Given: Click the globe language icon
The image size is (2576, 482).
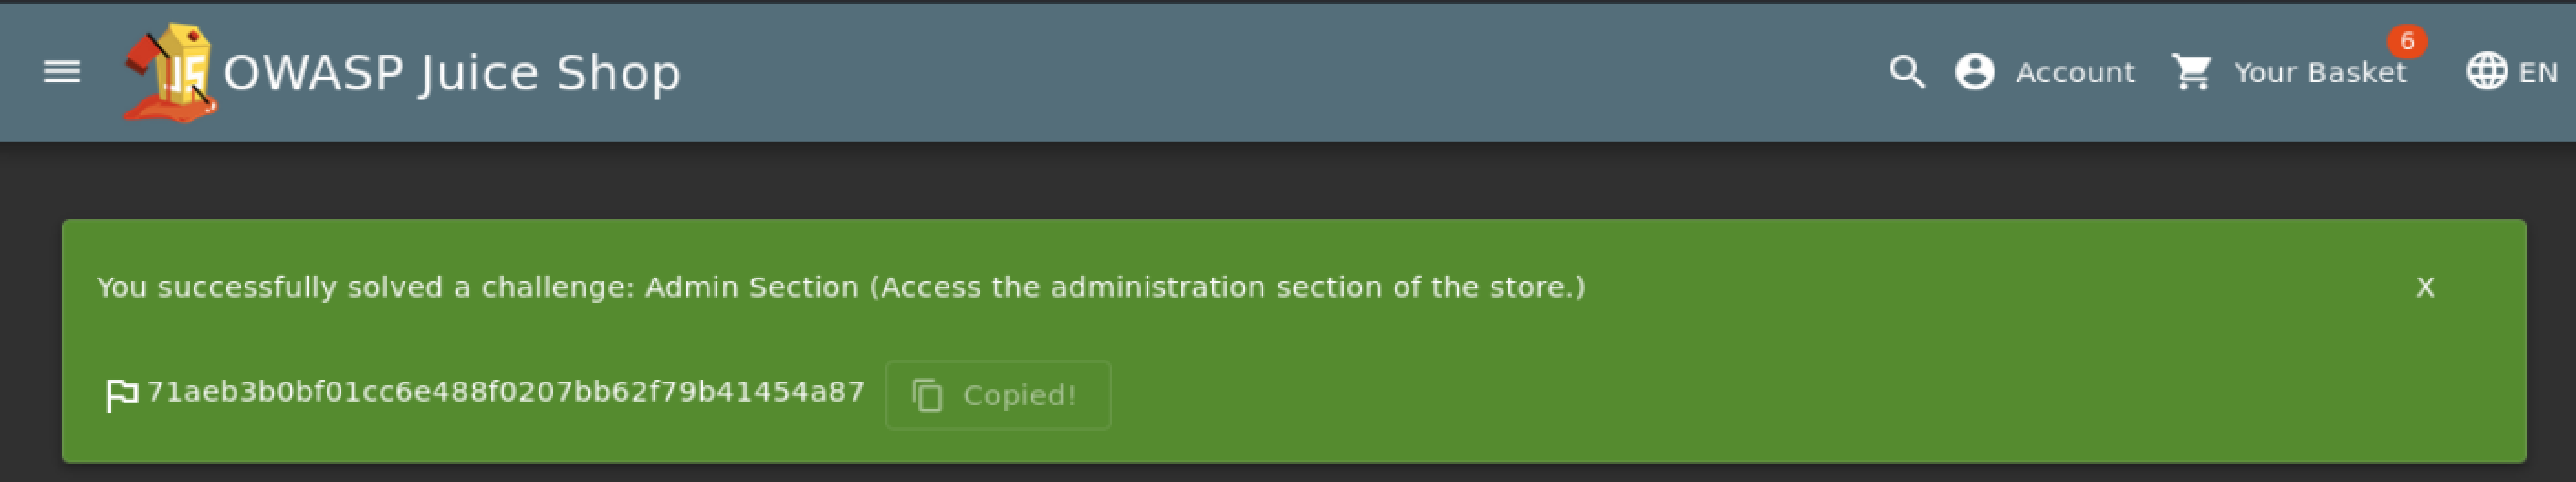Looking at the screenshot, I should tap(2486, 72).
